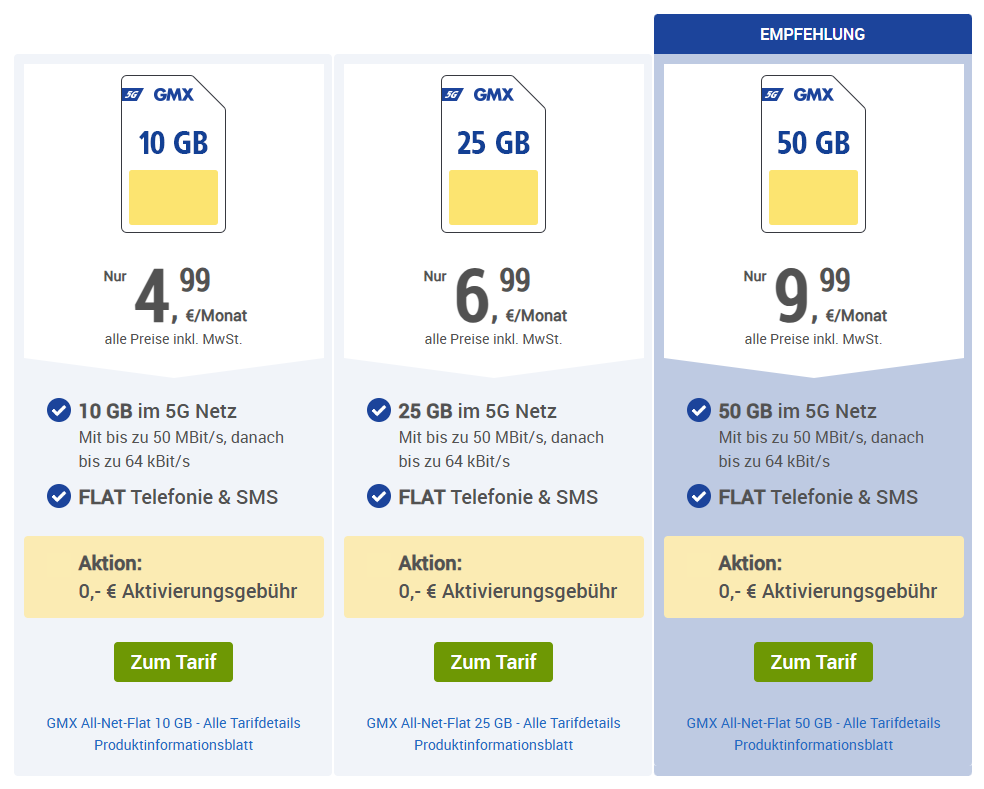This screenshot has width=984, height=789.
Task: Click the 25 GB SIM card image
Action: tap(493, 154)
